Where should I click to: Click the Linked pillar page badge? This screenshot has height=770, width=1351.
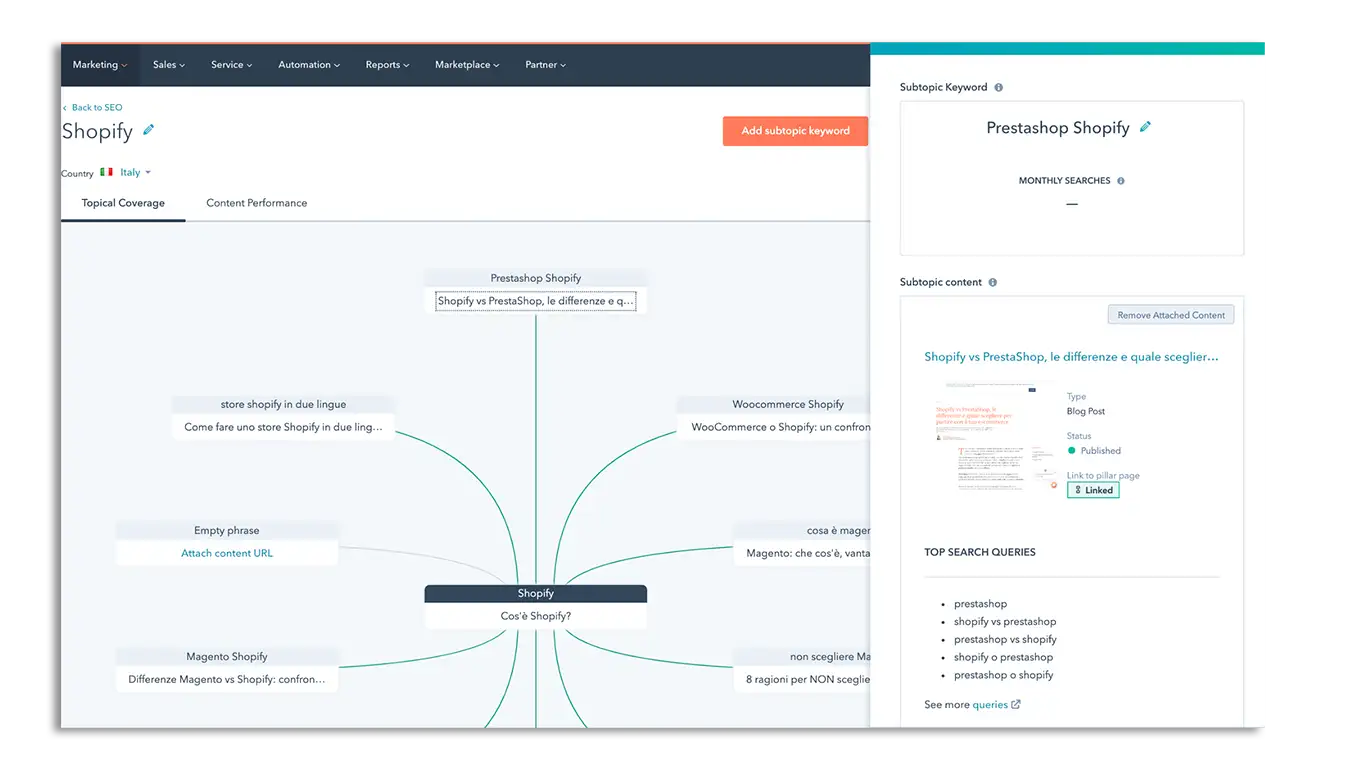[1093, 490]
